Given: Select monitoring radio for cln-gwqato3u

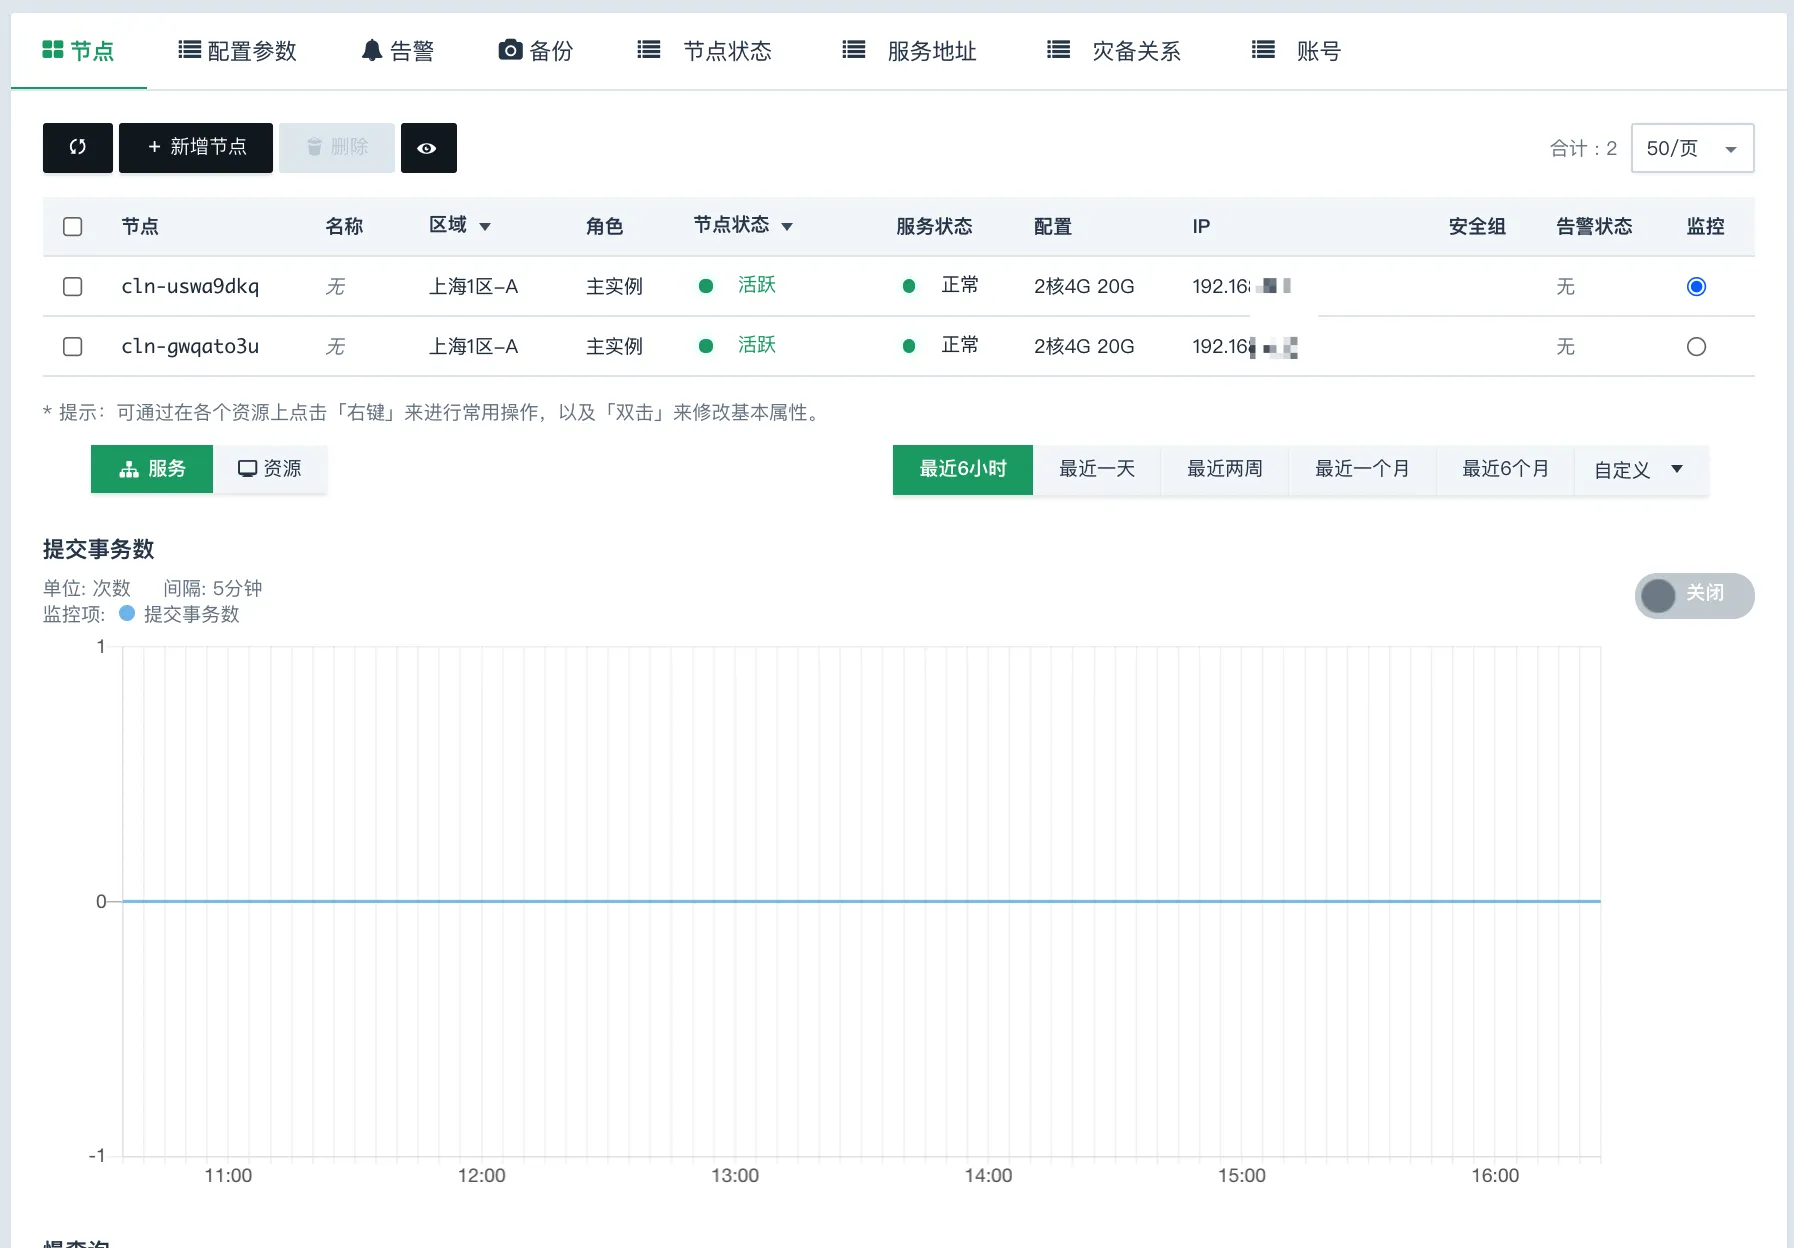Looking at the screenshot, I should [x=1696, y=347].
